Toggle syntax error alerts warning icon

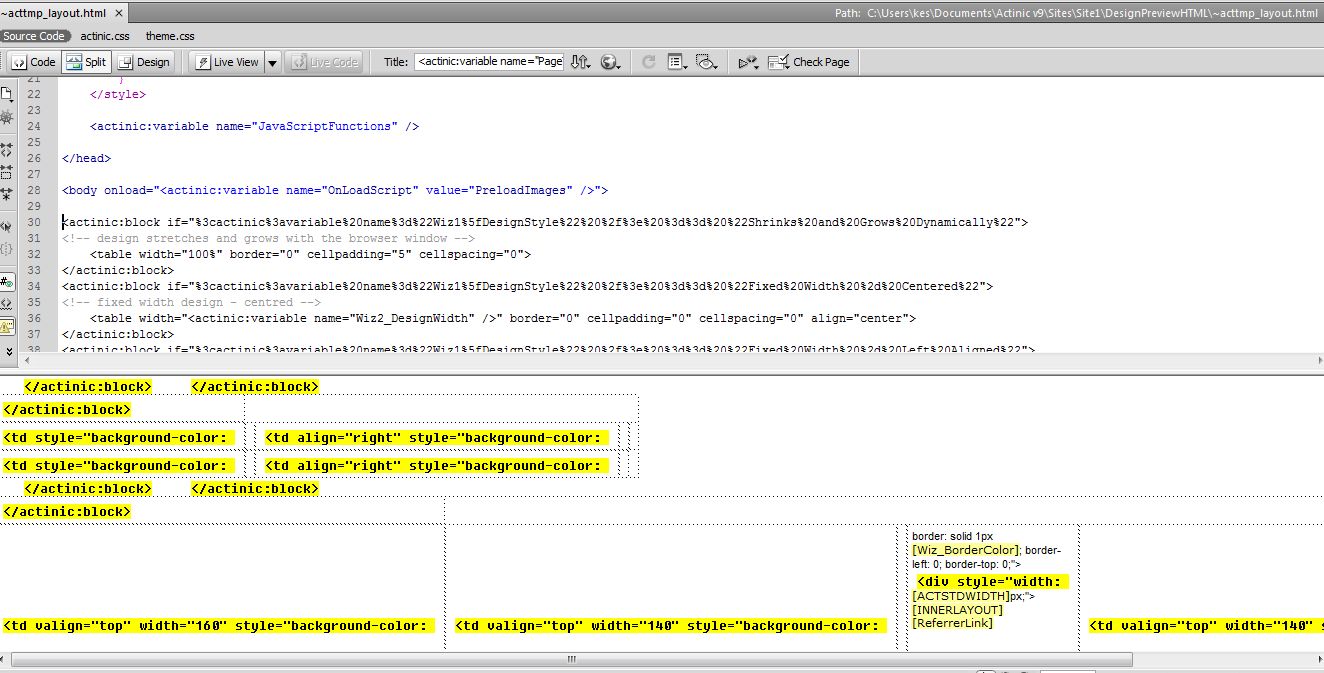[7, 326]
